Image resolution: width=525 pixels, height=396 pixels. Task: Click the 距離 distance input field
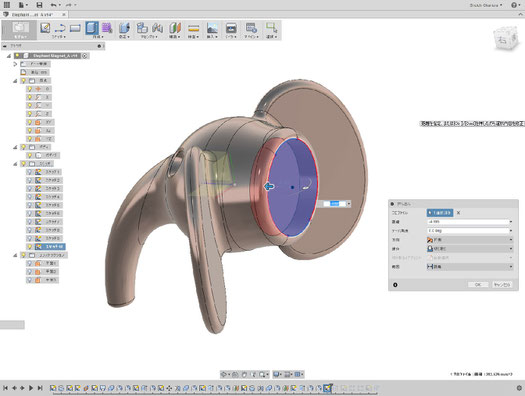470,222
